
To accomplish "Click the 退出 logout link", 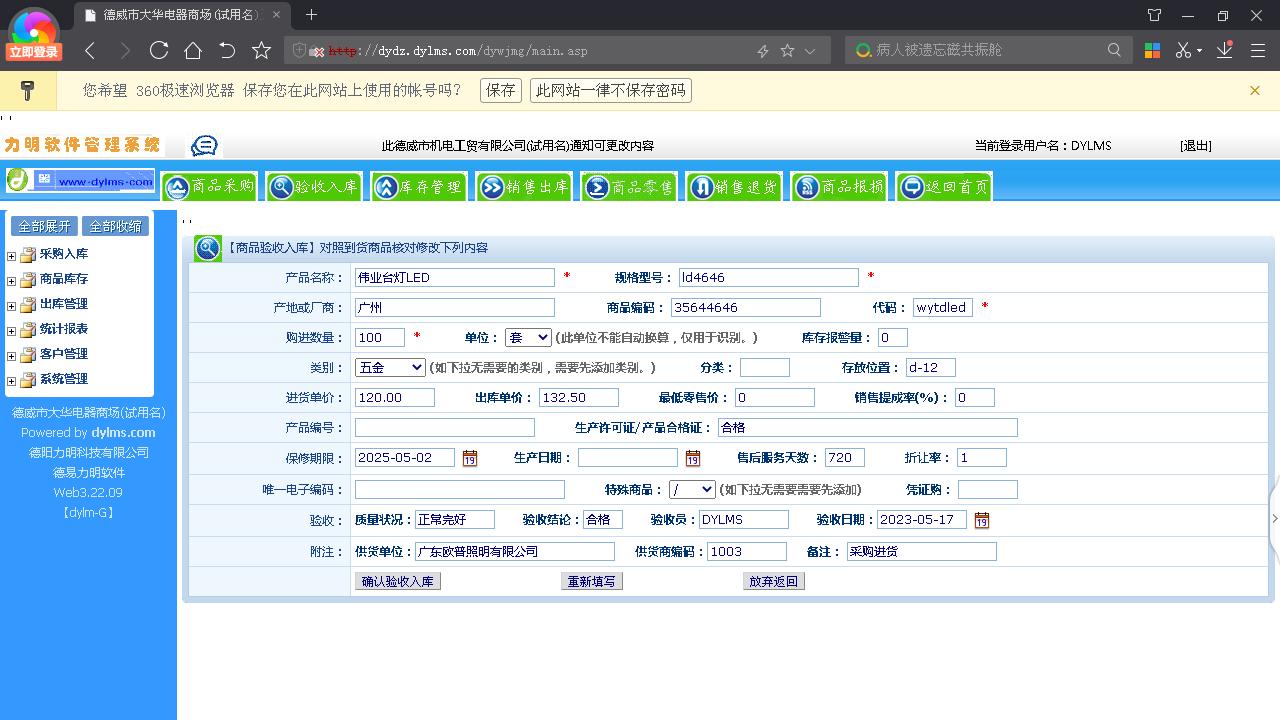I will pyautogui.click(x=1194, y=145).
